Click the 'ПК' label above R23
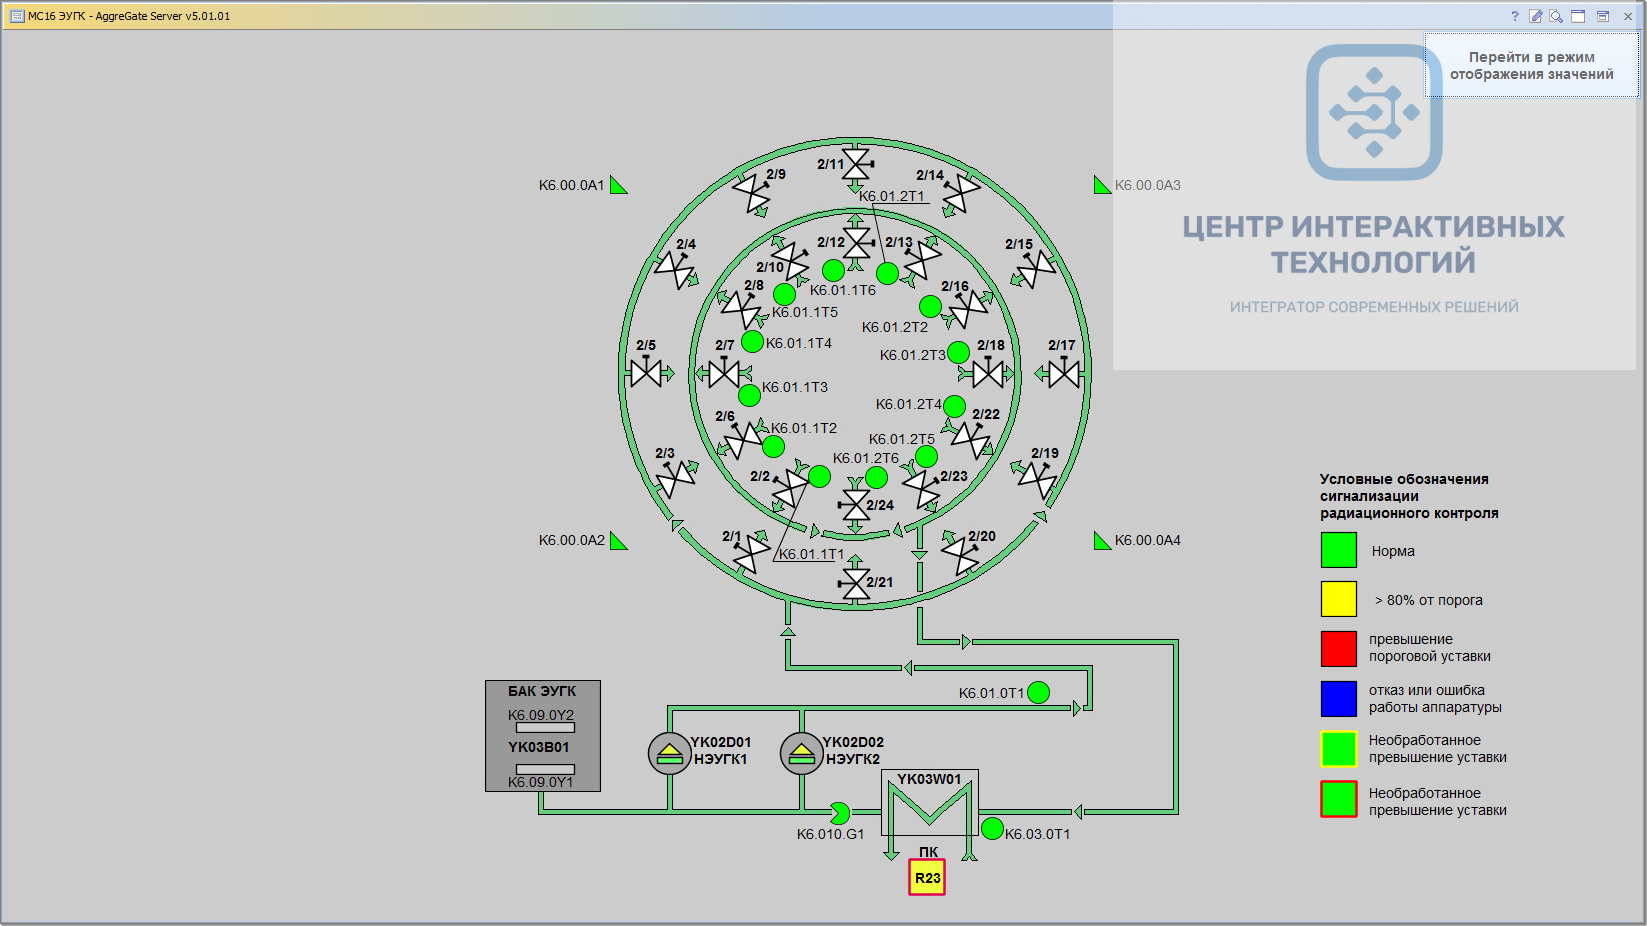The width and height of the screenshot is (1647, 926). (x=928, y=852)
